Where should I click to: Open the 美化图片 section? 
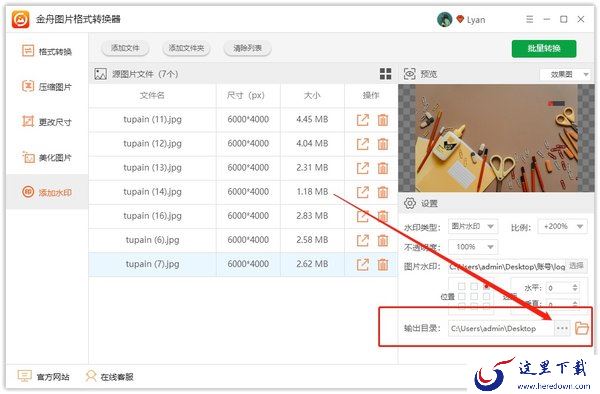(x=47, y=157)
